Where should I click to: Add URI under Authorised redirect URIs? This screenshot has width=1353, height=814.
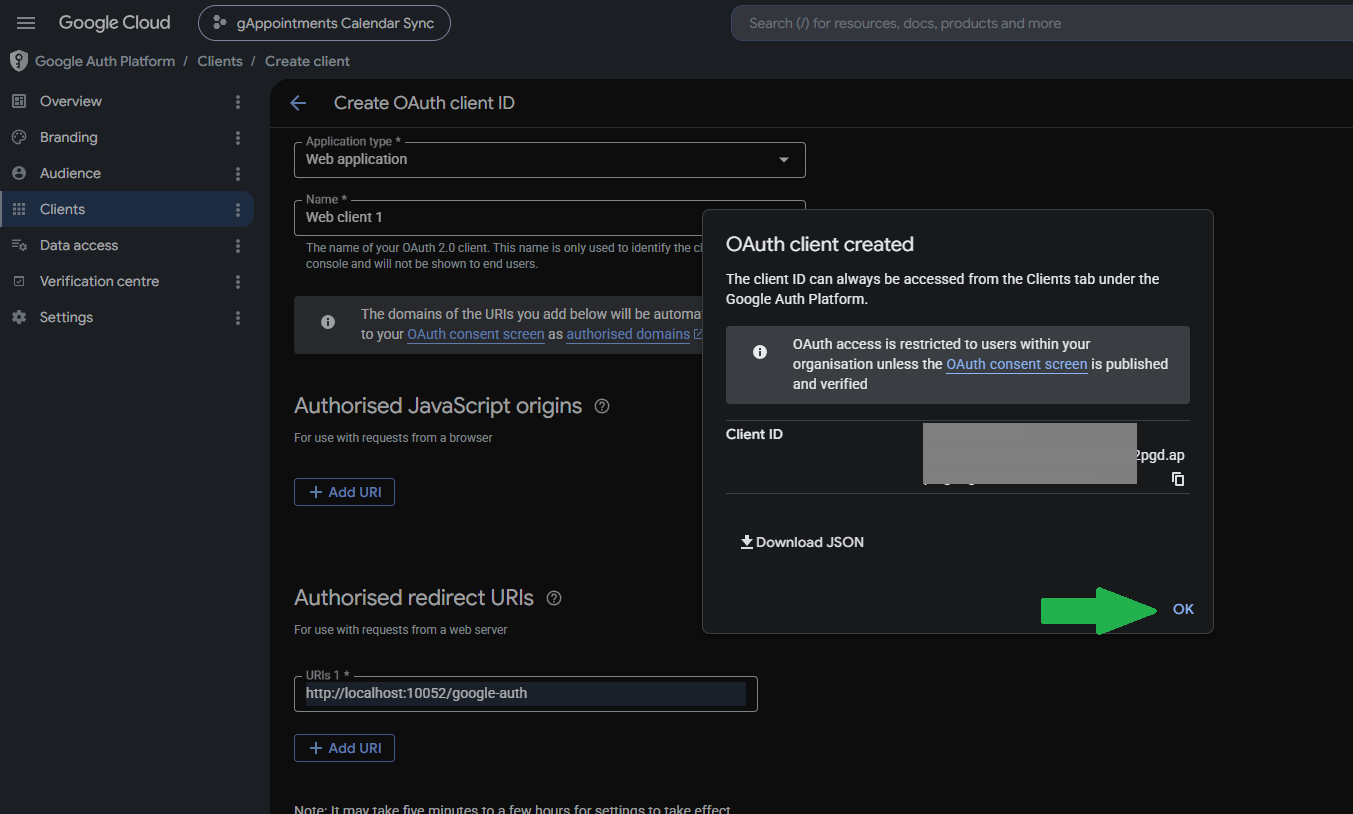344,748
